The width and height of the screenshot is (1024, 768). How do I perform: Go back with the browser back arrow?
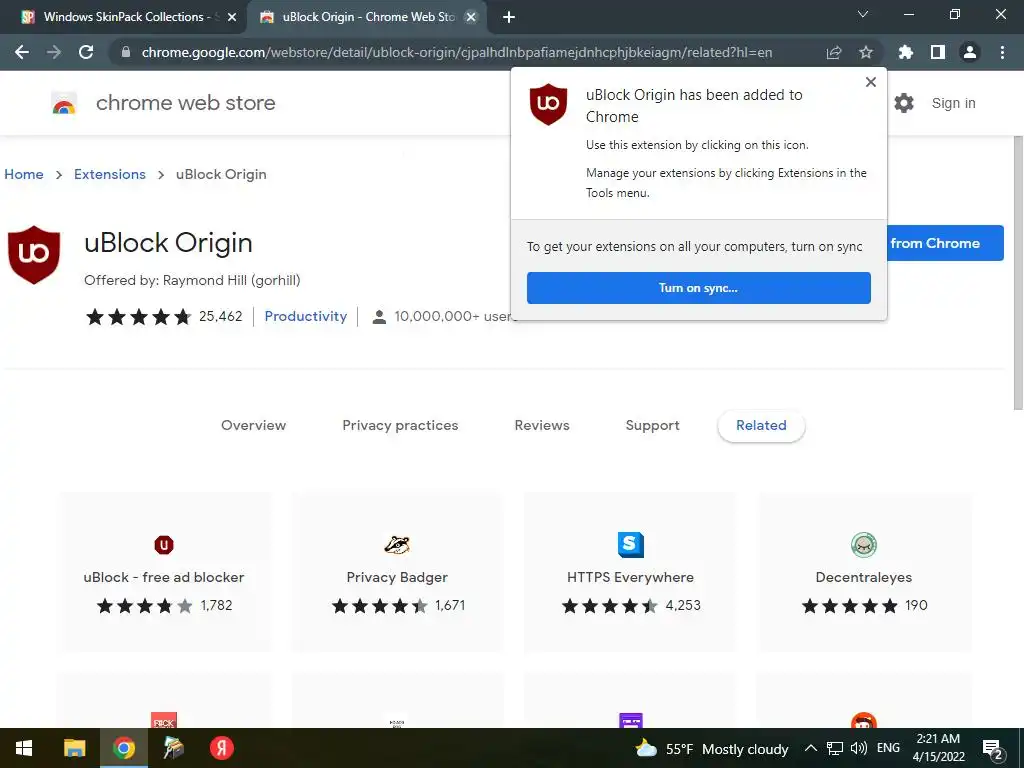pyautogui.click(x=22, y=52)
